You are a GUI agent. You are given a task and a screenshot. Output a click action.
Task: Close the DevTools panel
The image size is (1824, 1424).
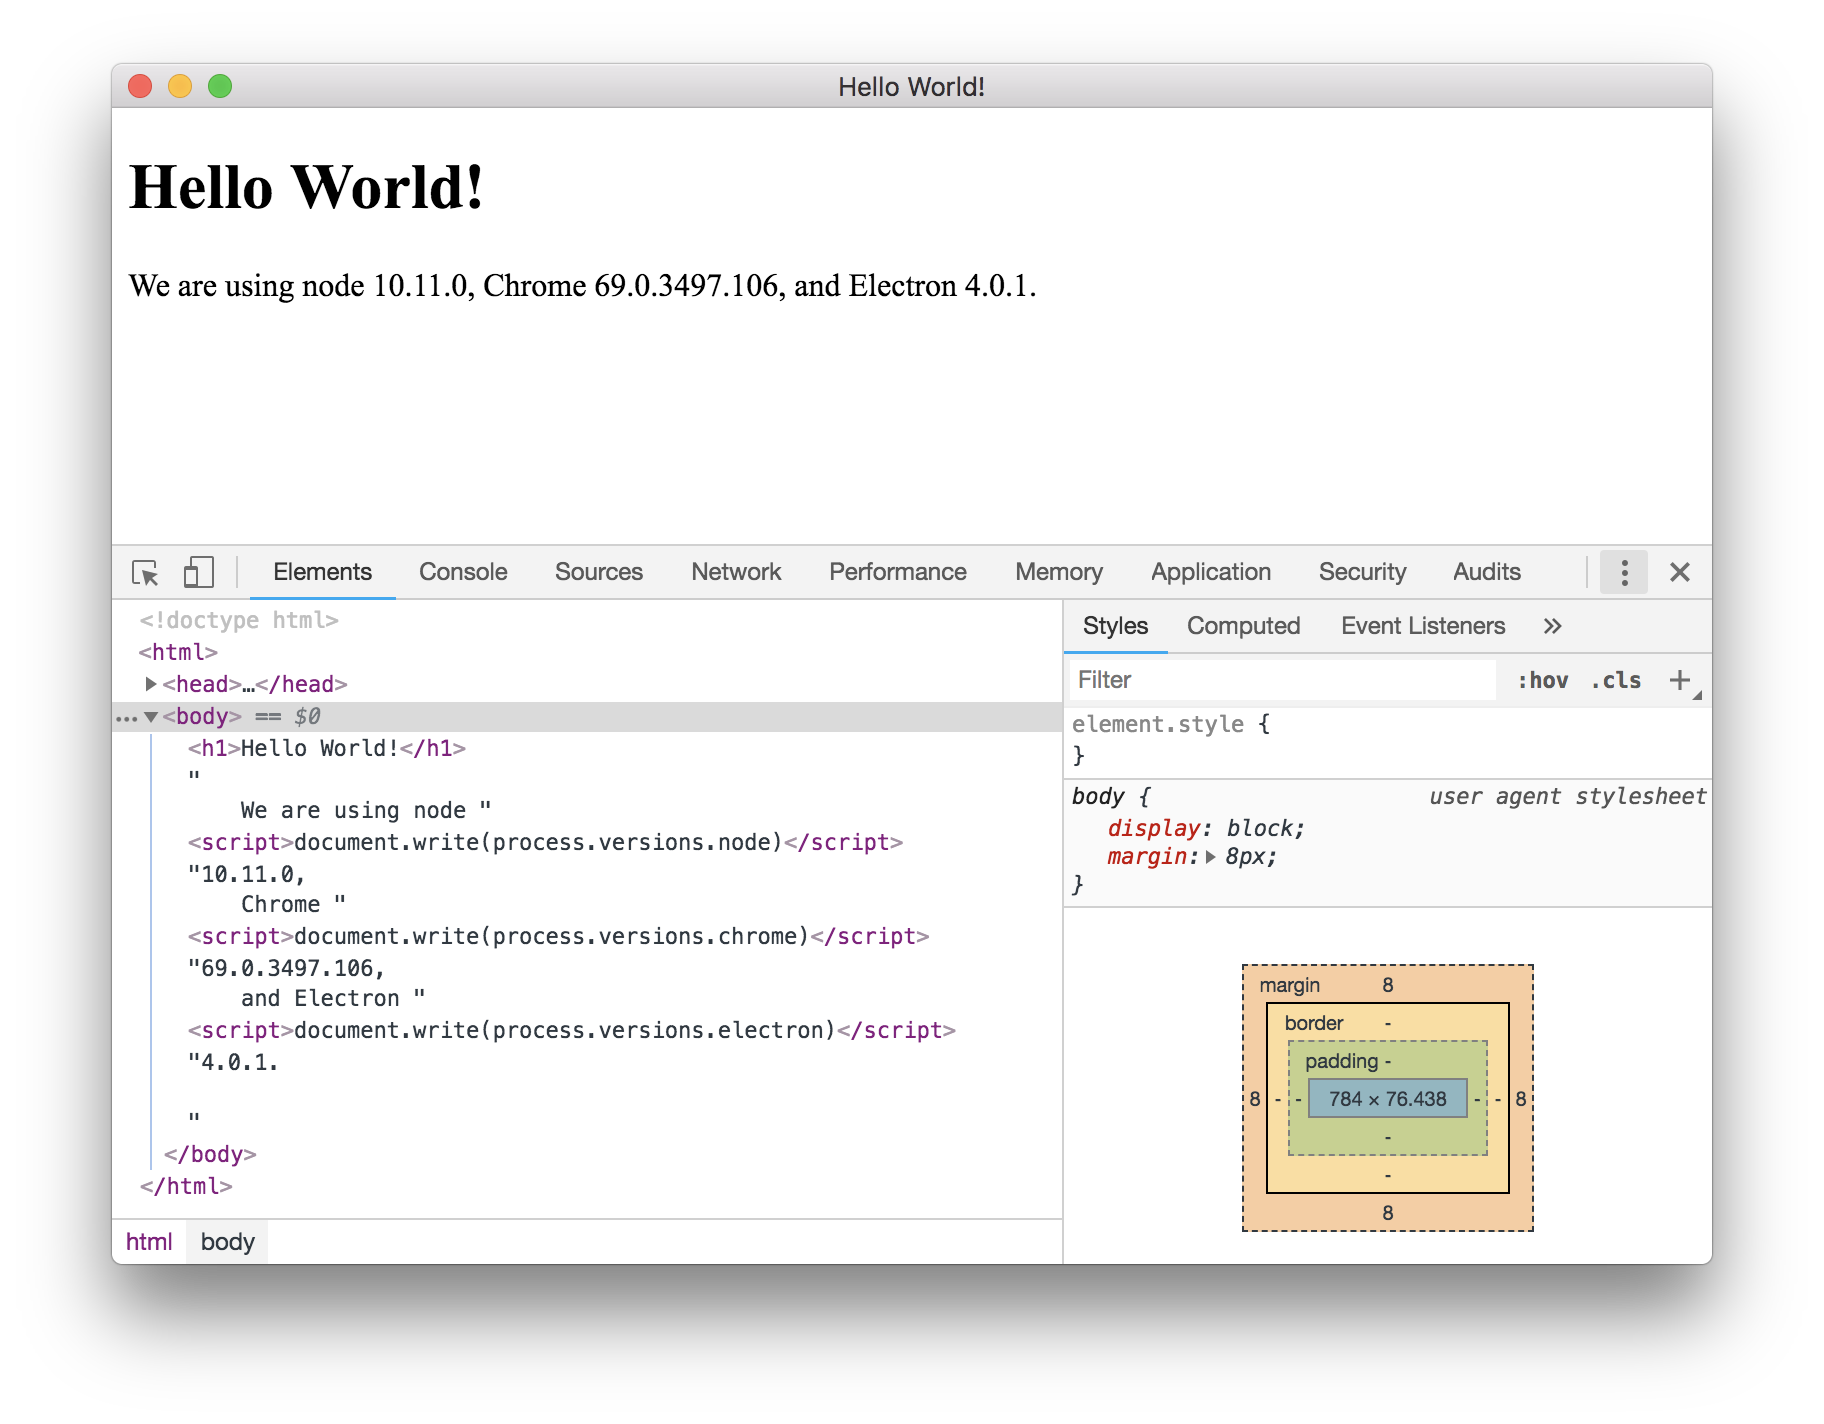click(x=1680, y=572)
